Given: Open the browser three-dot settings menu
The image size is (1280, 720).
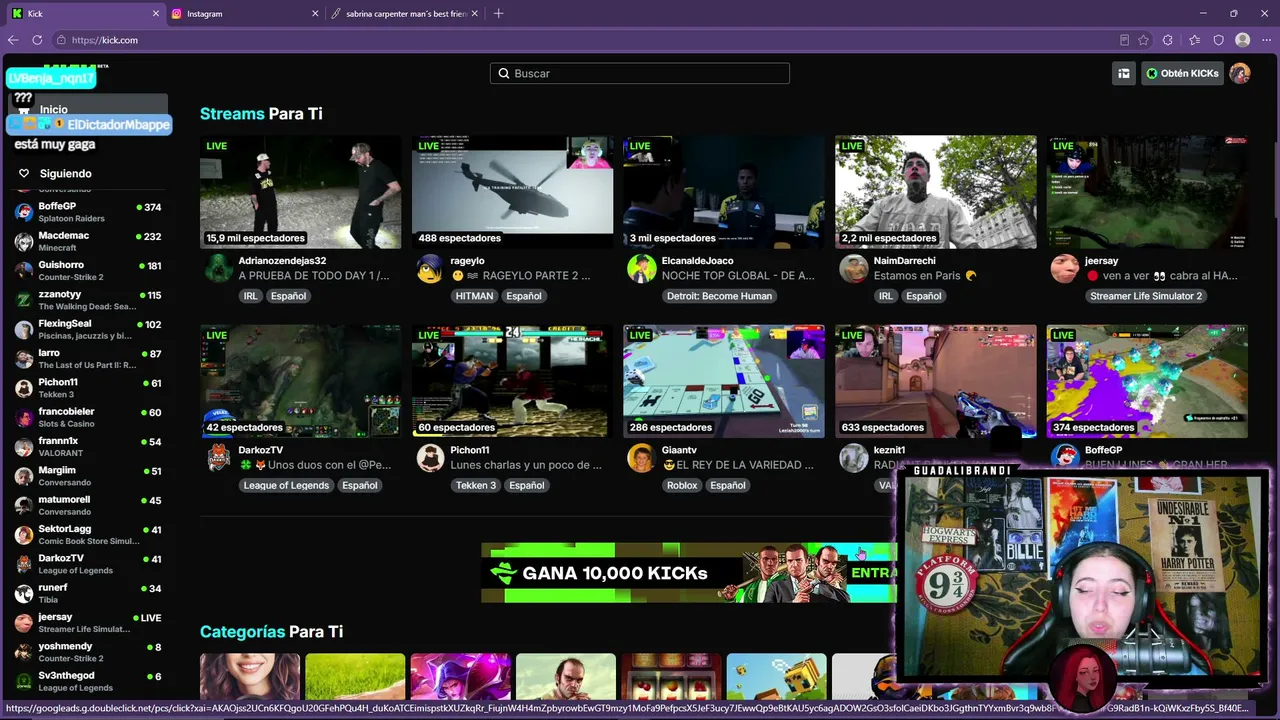Looking at the screenshot, I should coord(1266,40).
